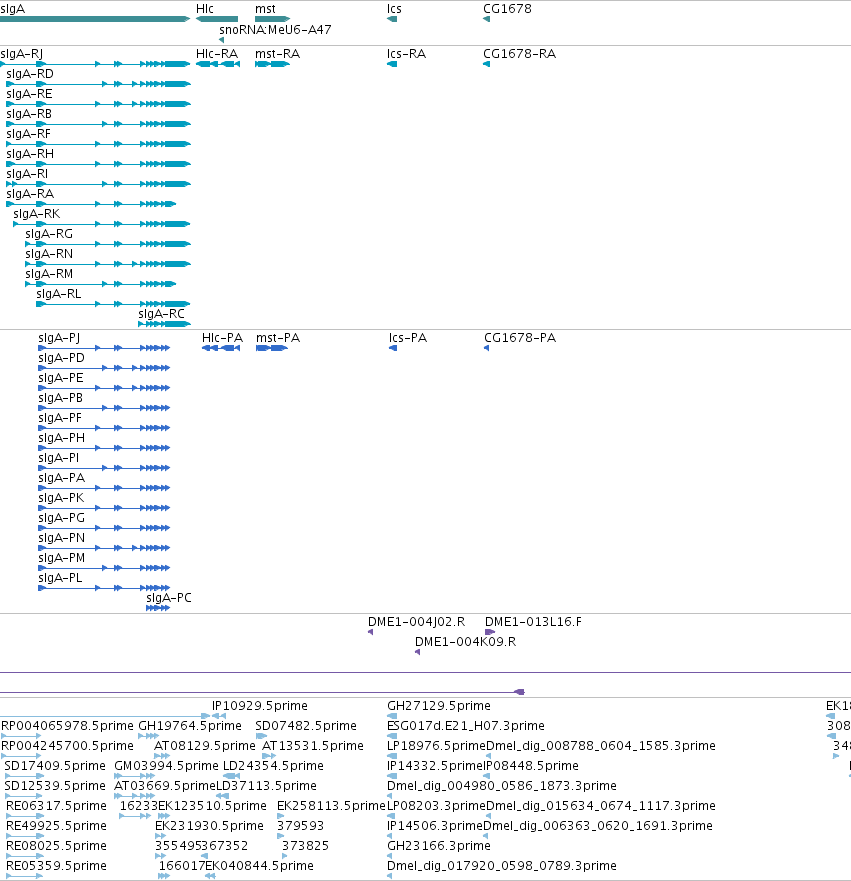Click the SD07482.5prime EST label
Screen dimensions: 851x881
306,726
